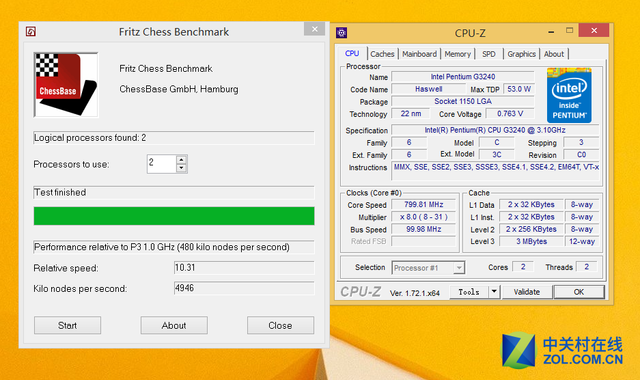Viewport: 640px width, 380px height.
Task: Expand the Tools dropdown arrow
Action: click(494, 292)
